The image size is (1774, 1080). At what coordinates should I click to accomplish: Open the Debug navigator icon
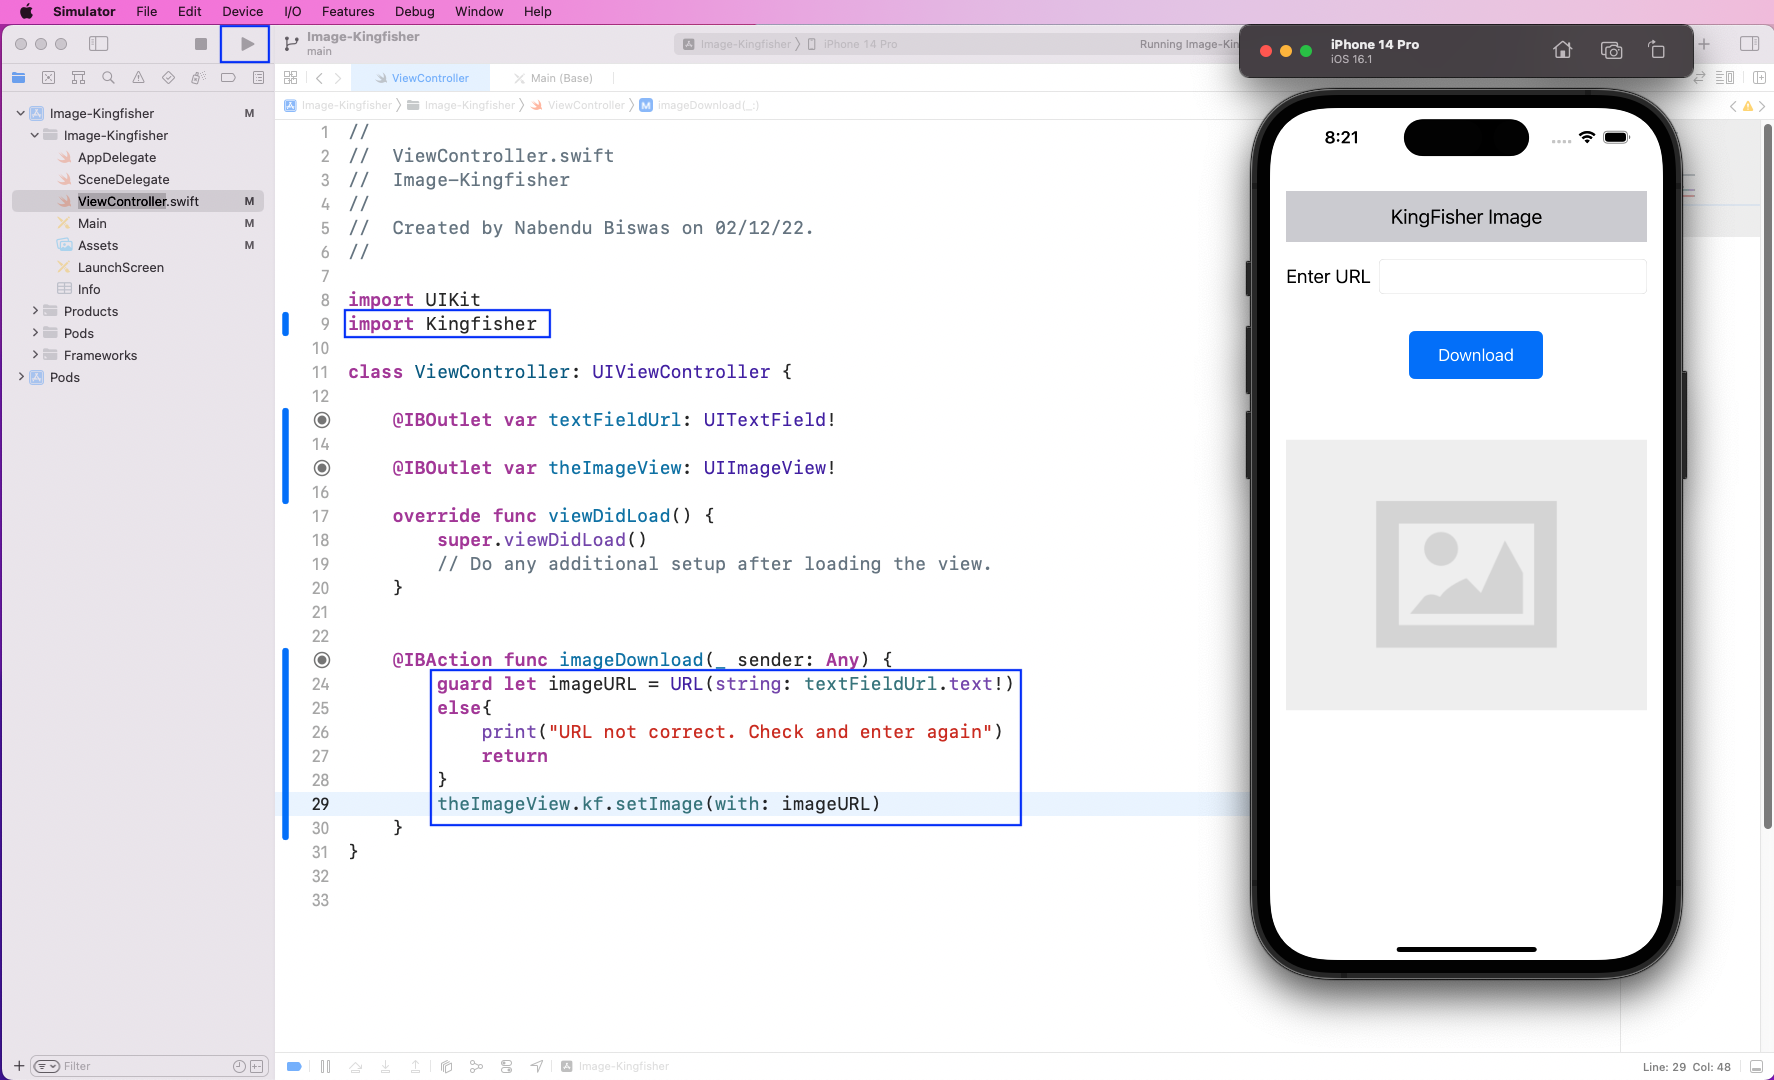(x=198, y=78)
